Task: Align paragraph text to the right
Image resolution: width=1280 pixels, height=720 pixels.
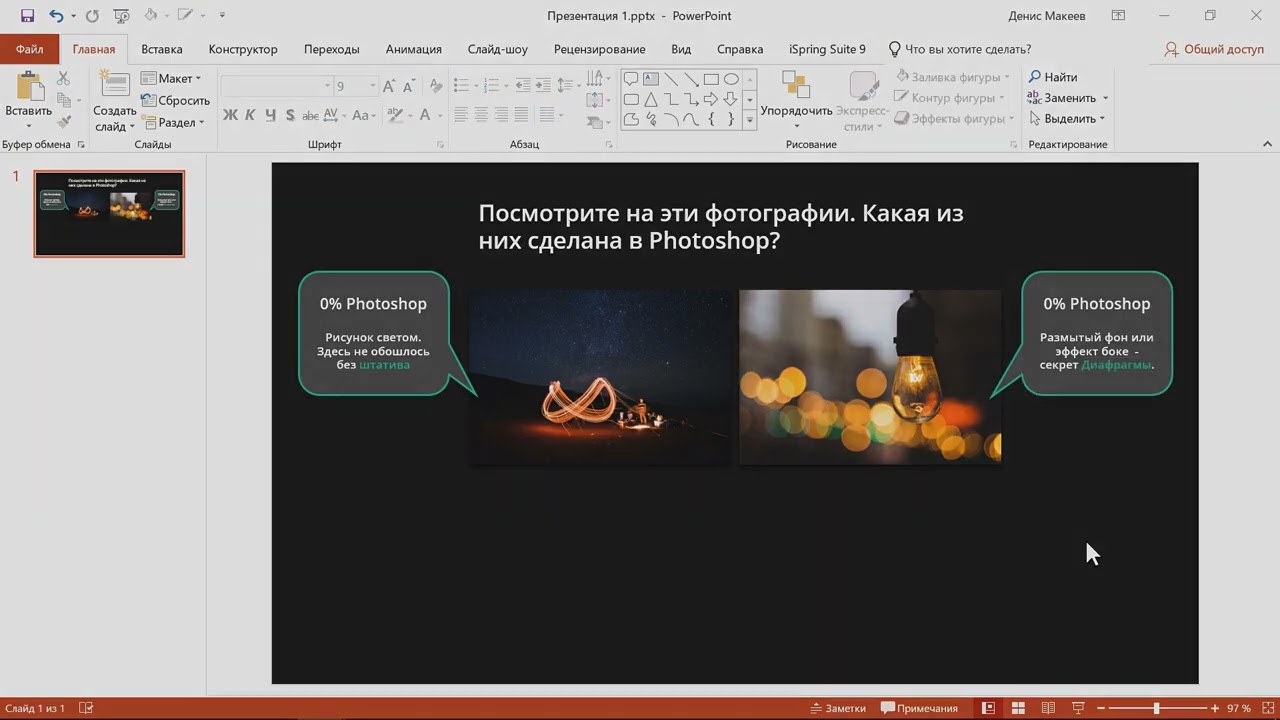Action: [x=501, y=115]
